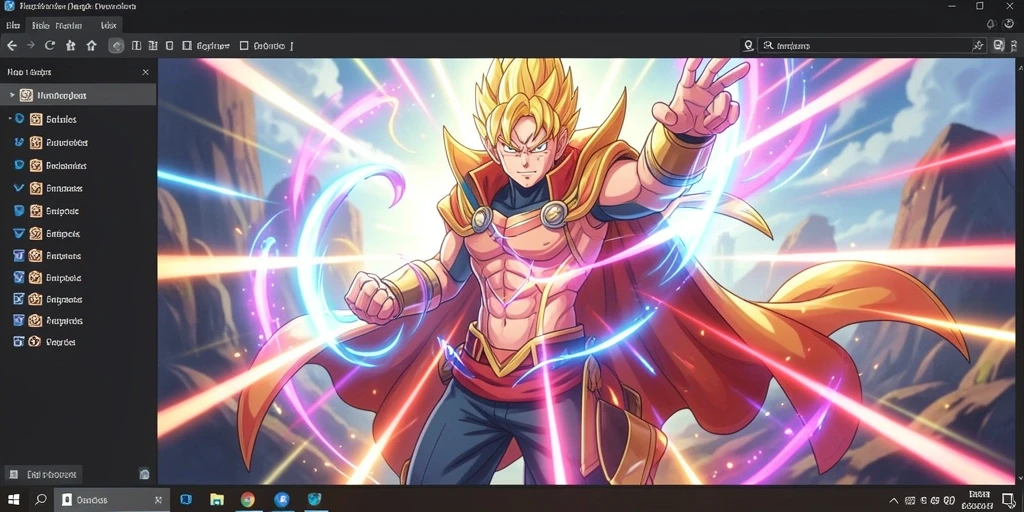1024x512 pixels.
Task: Click the labeled button at the sidebar bottom
Action: (x=43, y=474)
